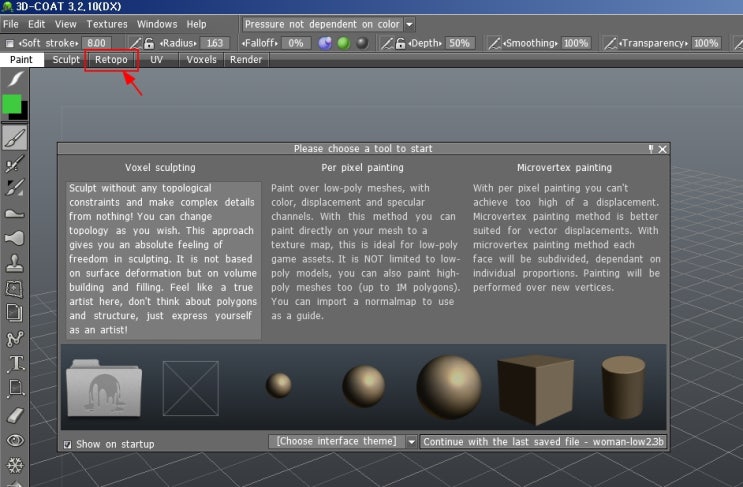The width and height of the screenshot is (743, 487).
Task: Select the cube primitive thumbnail
Action: (535, 389)
